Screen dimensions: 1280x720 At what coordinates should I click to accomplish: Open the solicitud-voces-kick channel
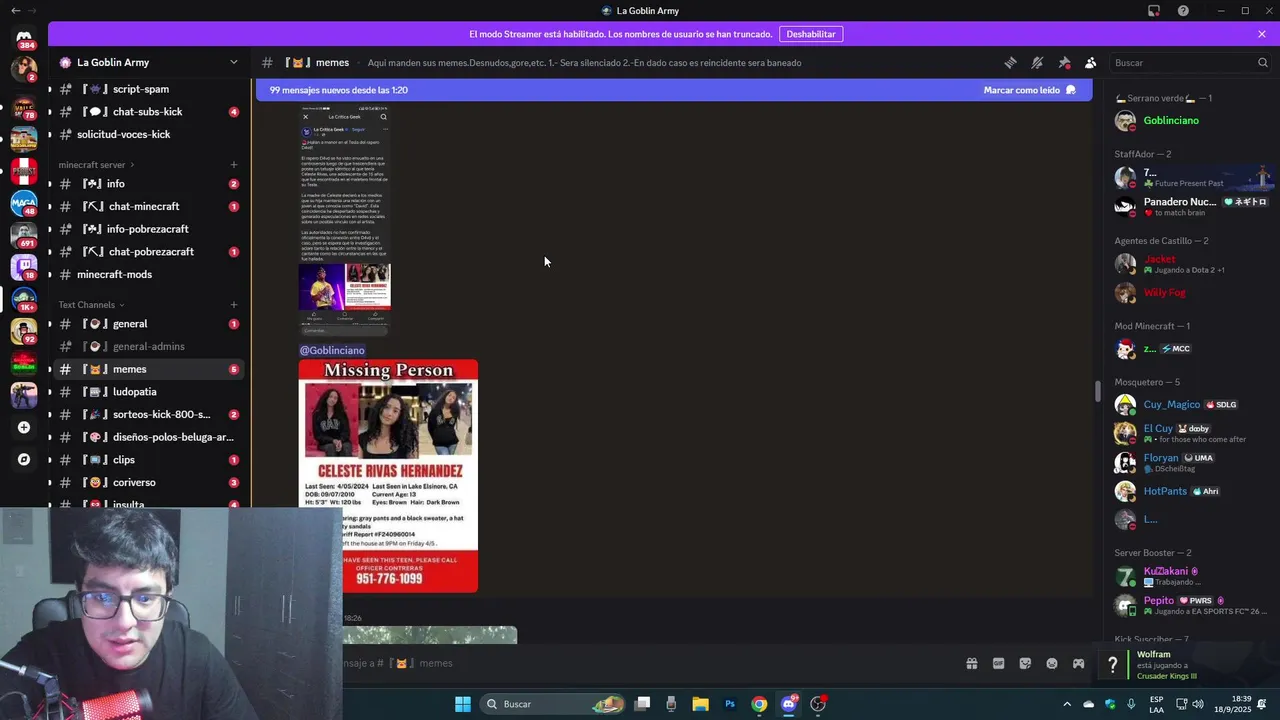pos(149,134)
